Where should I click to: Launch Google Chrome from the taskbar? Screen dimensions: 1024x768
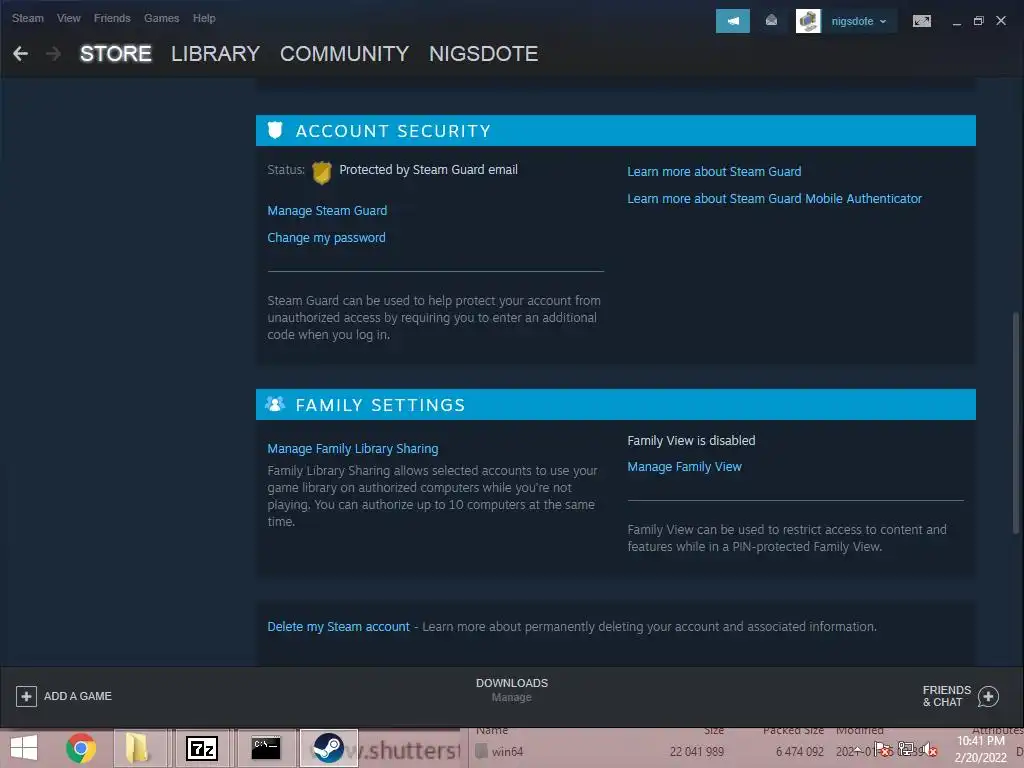click(x=80, y=748)
